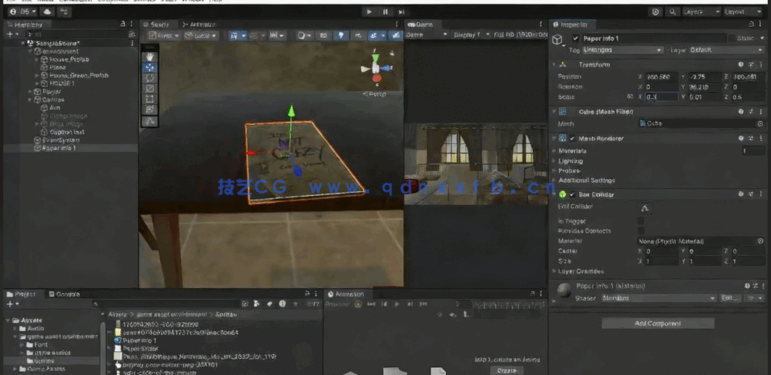771x375 pixels.
Task: Select the Inspector tab
Action: pos(573,24)
